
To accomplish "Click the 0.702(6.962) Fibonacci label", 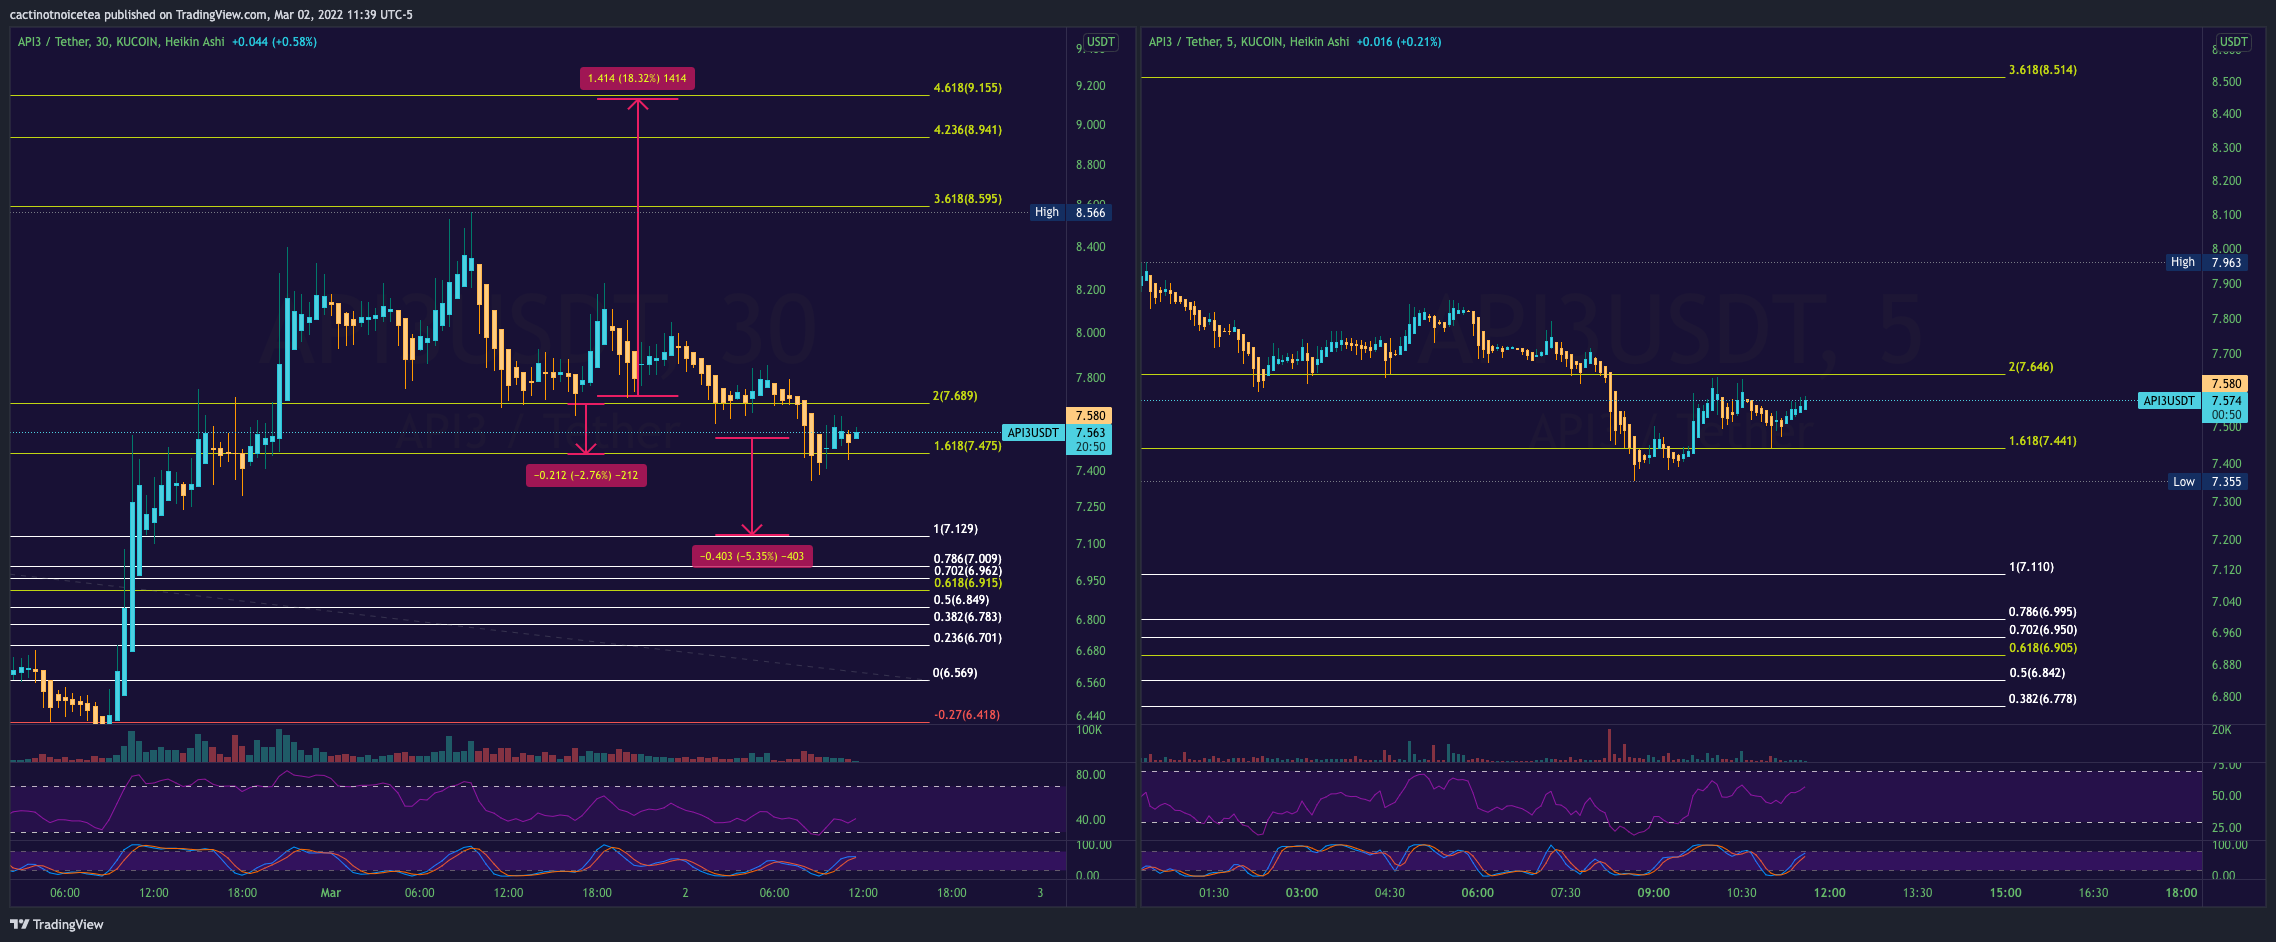I will click(x=967, y=571).
